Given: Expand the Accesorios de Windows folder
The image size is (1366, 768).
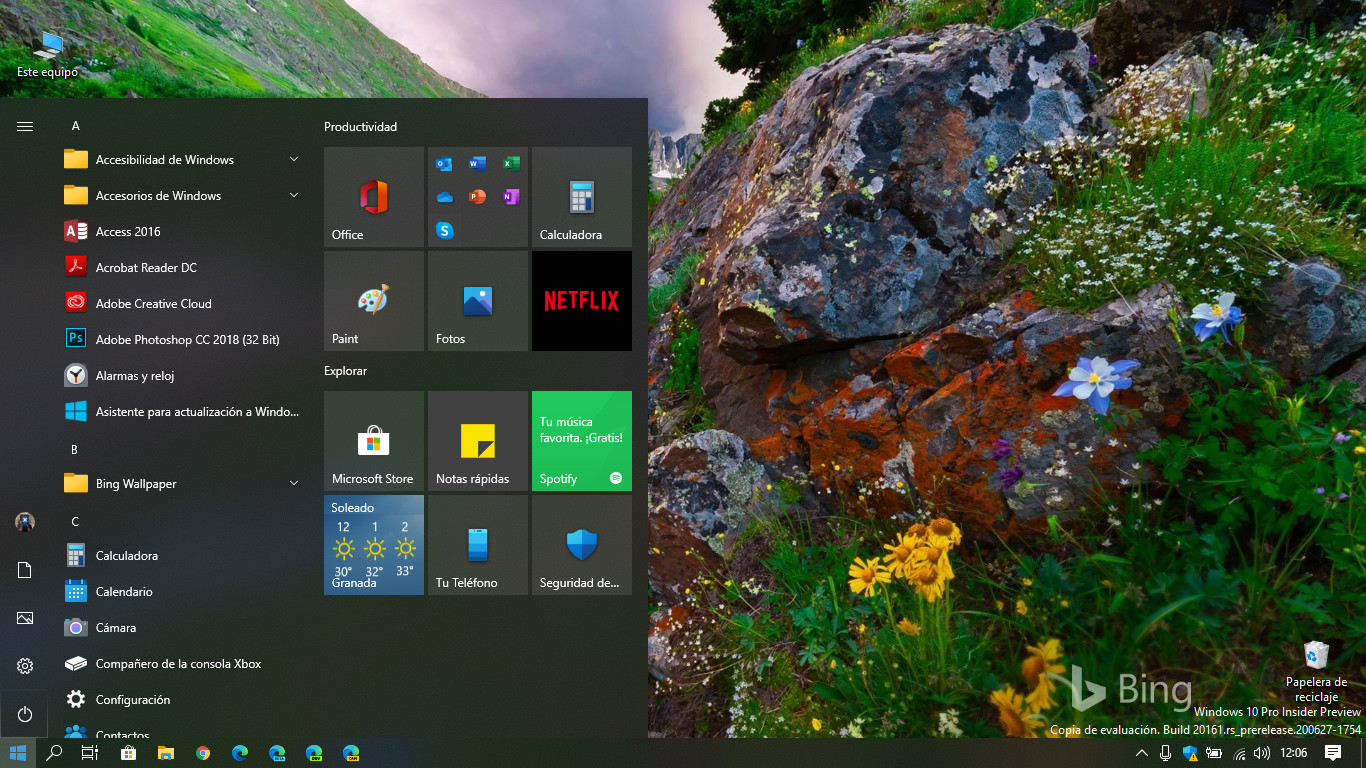Looking at the screenshot, I should pyautogui.click(x=294, y=195).
